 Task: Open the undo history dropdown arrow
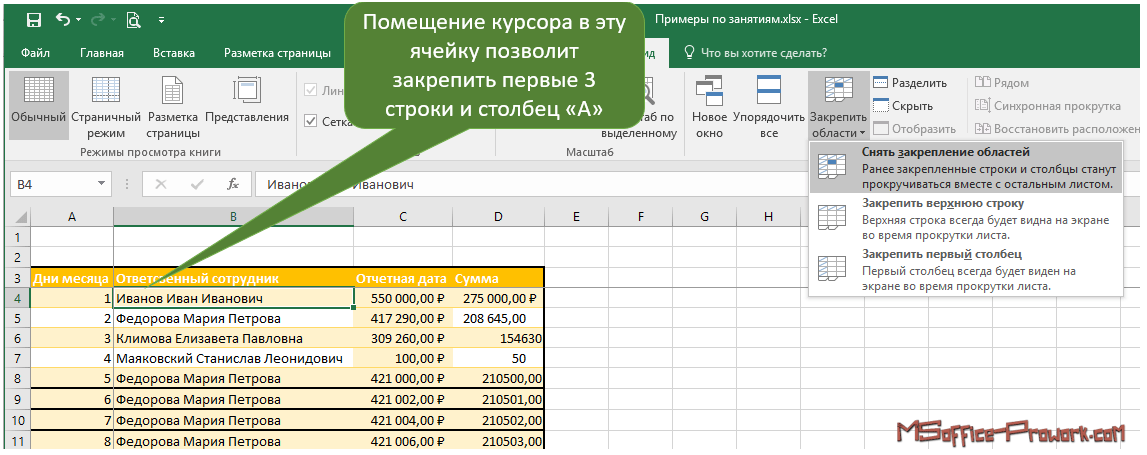click(x=78, y=20)
